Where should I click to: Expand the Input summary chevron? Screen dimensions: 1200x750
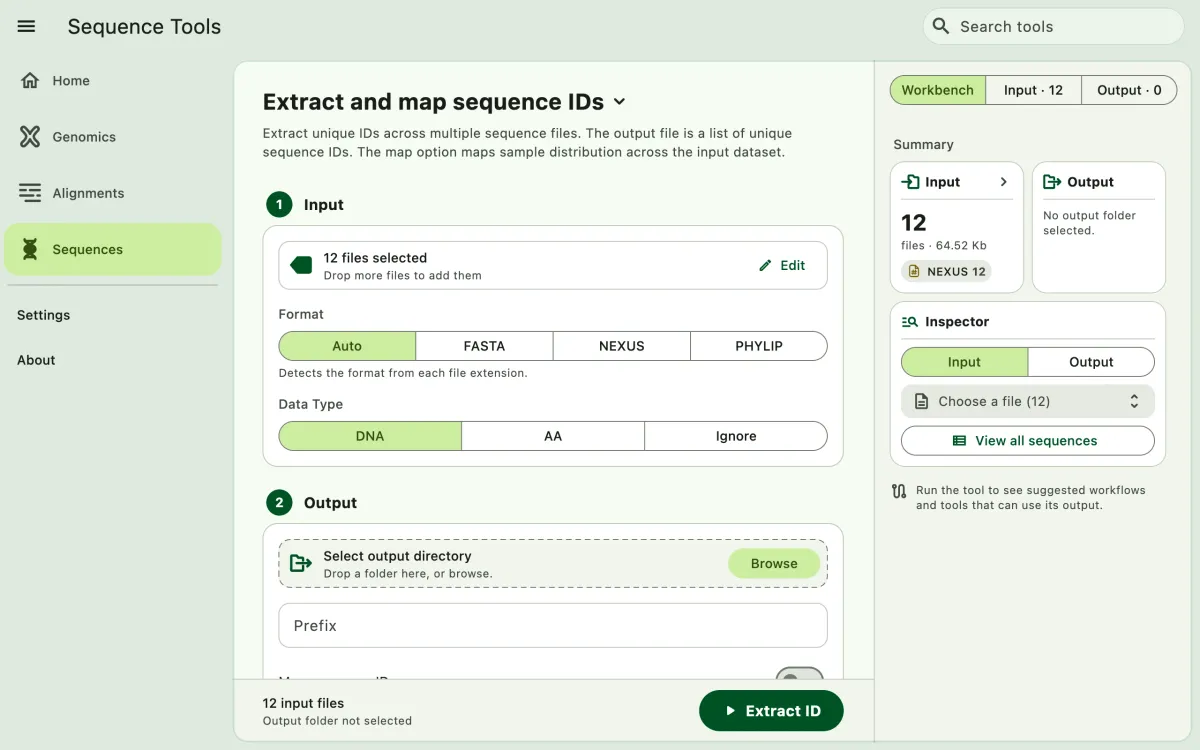pos(1004,182)
